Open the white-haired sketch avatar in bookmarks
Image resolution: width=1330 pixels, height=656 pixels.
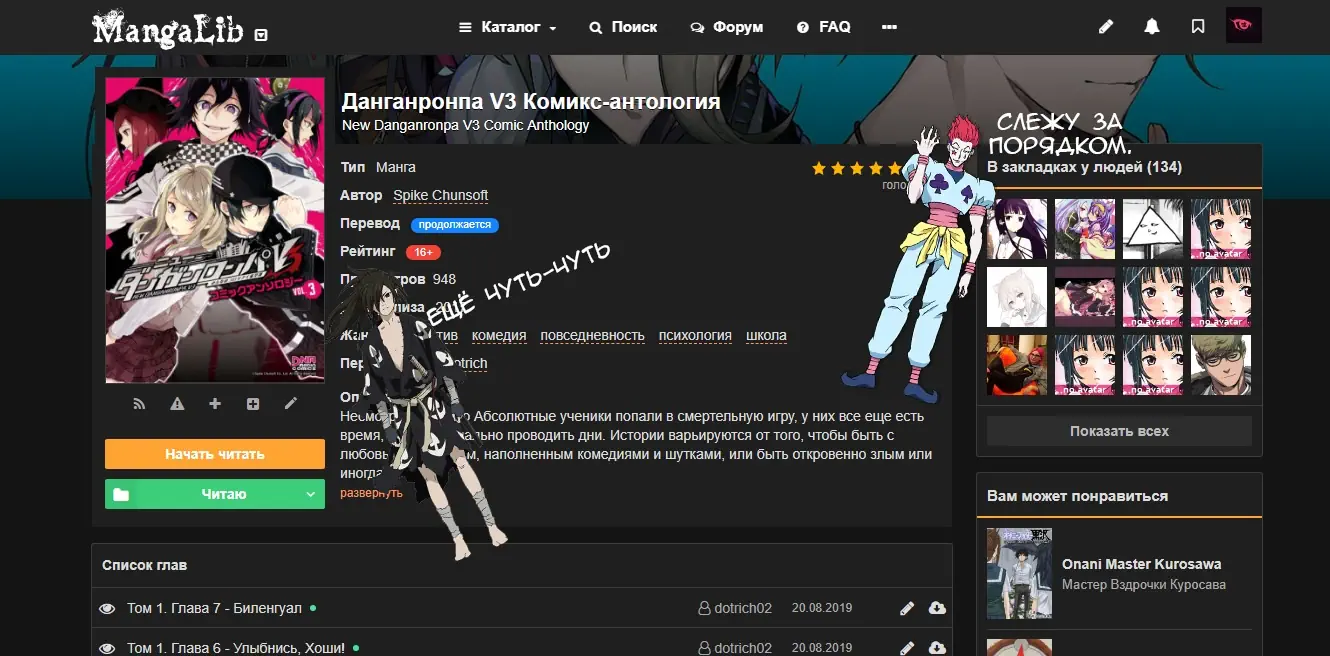point(1017,297)
